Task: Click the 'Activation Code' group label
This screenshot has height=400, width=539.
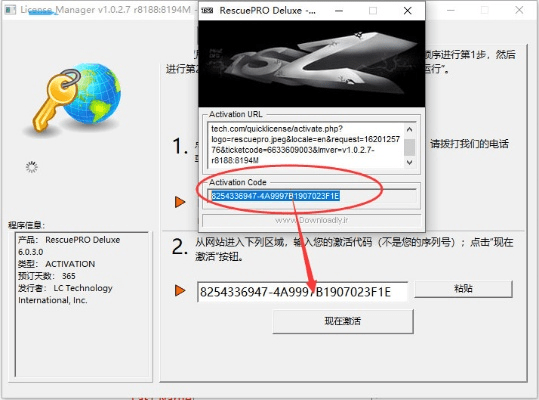Action: coord(238,182)
